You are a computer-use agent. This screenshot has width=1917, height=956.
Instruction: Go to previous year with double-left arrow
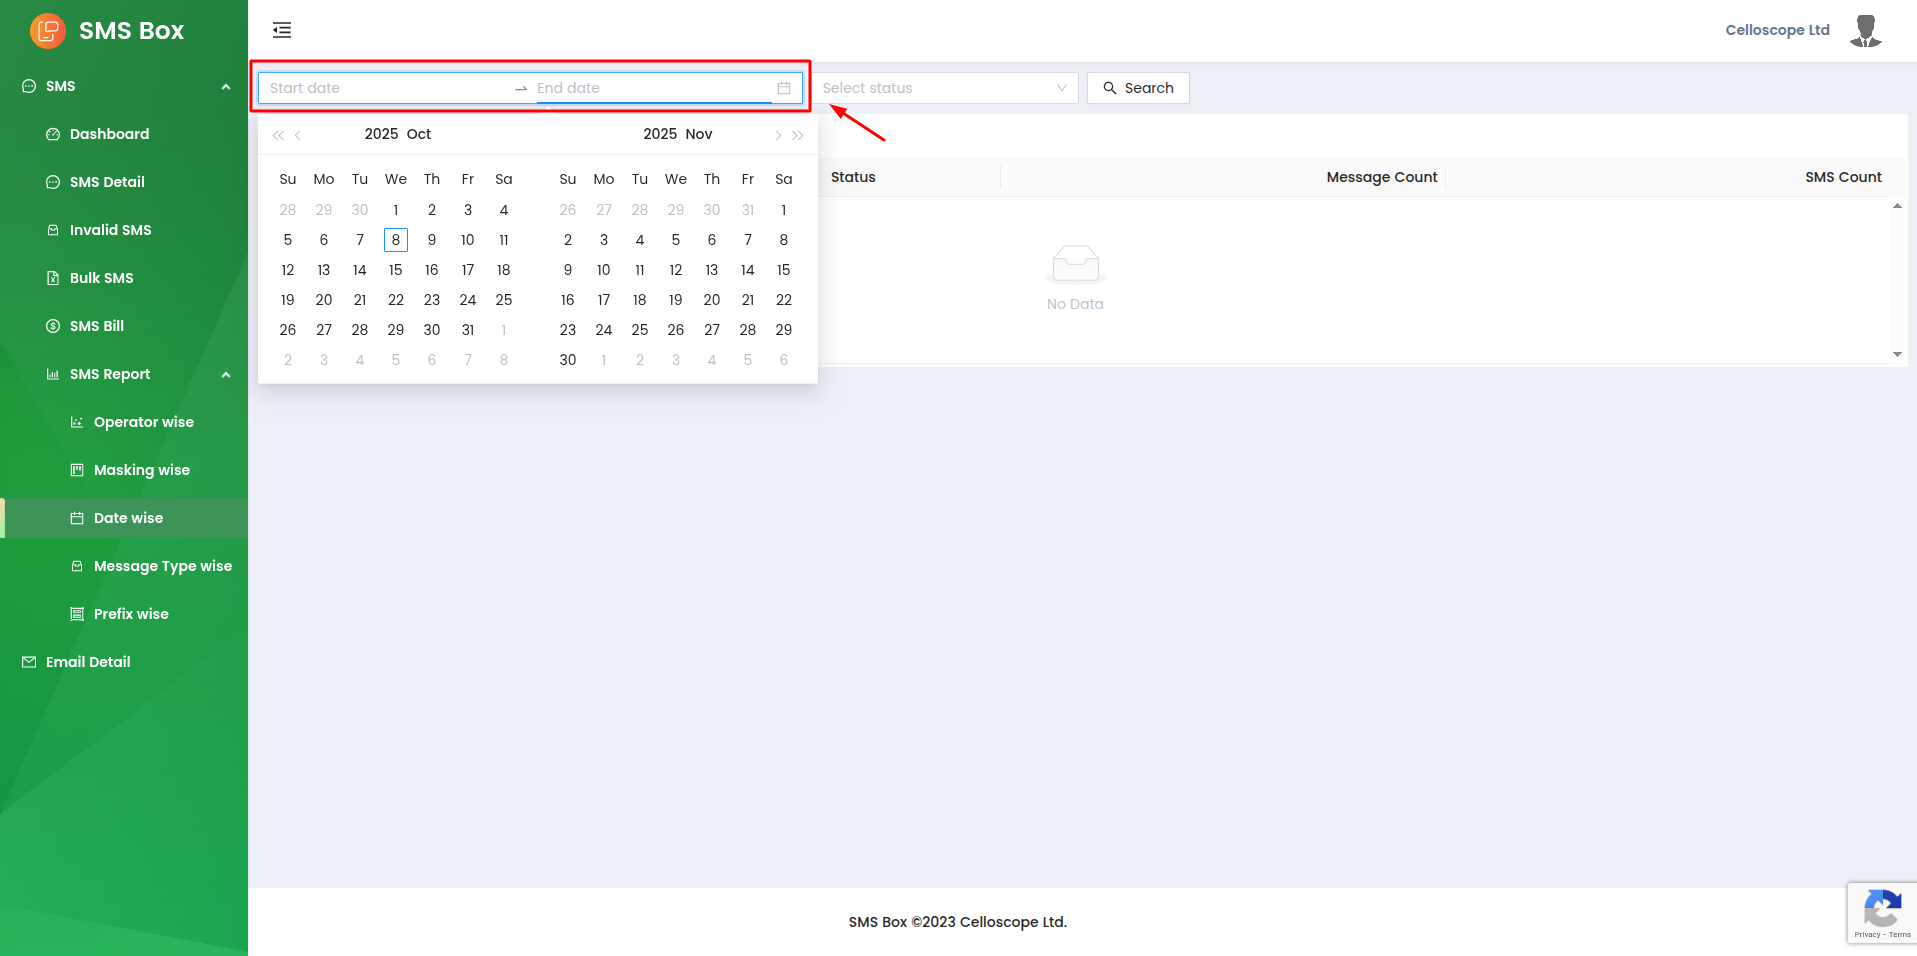pyautogui.click(x=278, y=135)
